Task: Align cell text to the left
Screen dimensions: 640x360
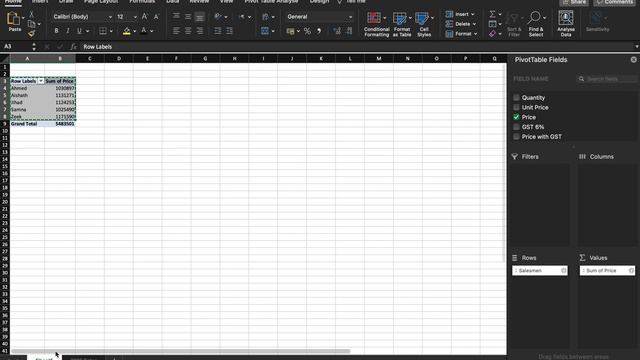Action: 176,31
